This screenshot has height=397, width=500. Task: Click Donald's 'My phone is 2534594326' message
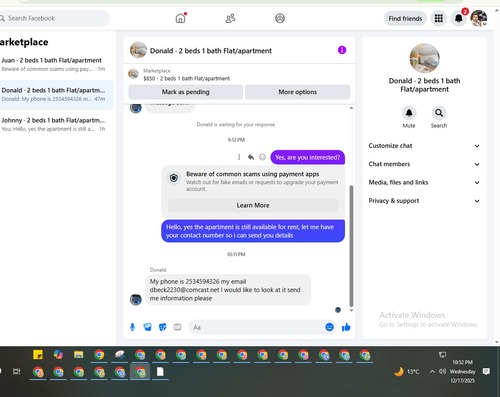(228, 290)
